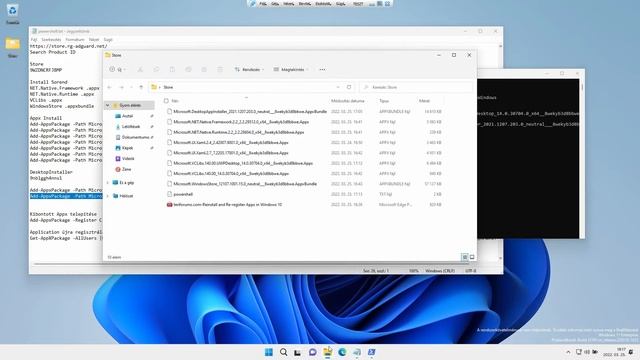The height and width of the screenshot is (360, 640).
Task: Open Videók in sidebar
Action: [128, 159]
